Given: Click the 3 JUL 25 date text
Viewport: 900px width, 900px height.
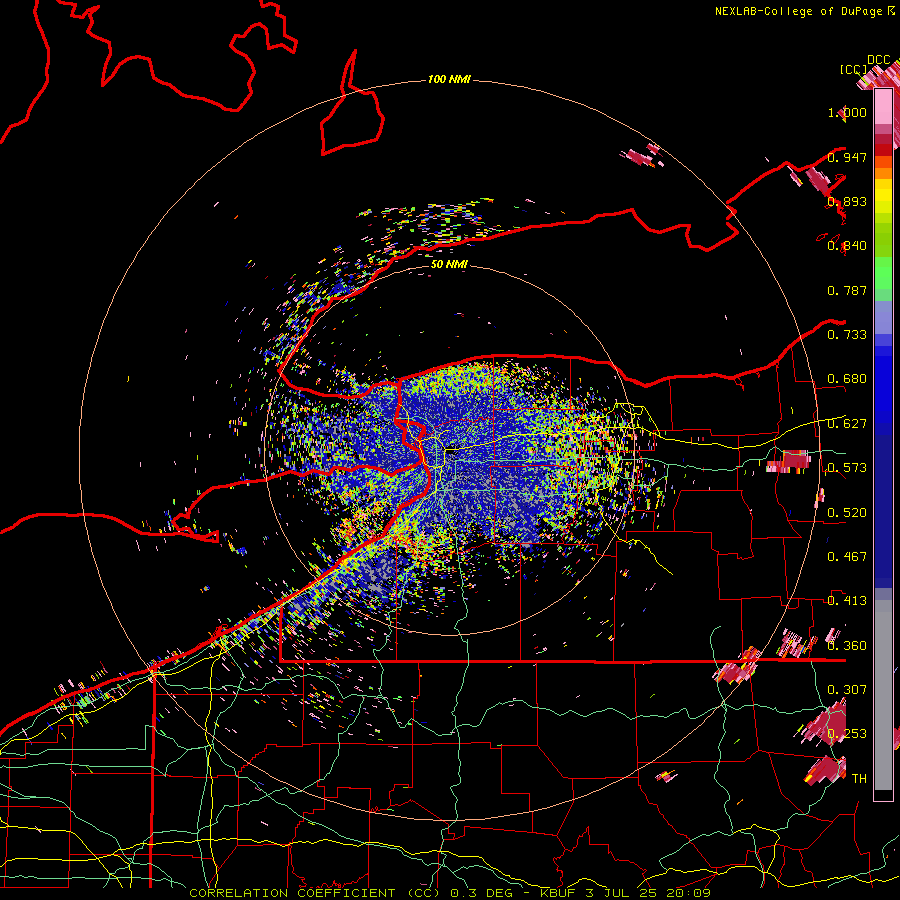Looking at the screenshot, I should pos(622,893).
